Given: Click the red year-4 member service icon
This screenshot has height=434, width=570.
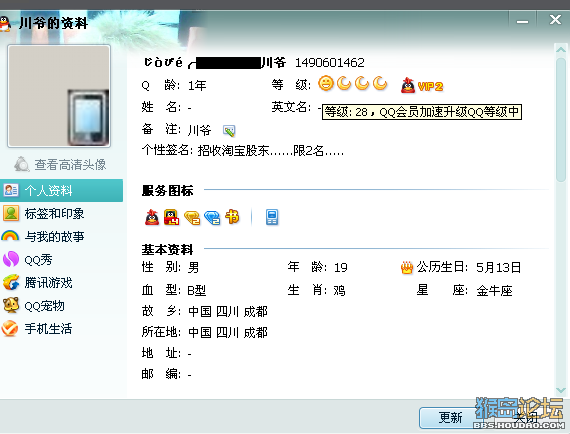Looking at the screenshot, I should pyautogui.click(x=171, y=217).
